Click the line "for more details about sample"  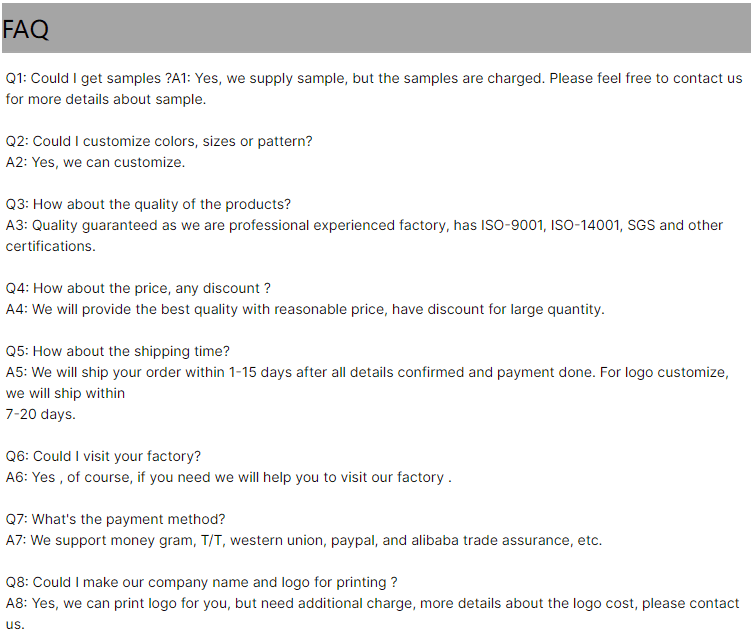pyautogui.click(x=105, y=99)
